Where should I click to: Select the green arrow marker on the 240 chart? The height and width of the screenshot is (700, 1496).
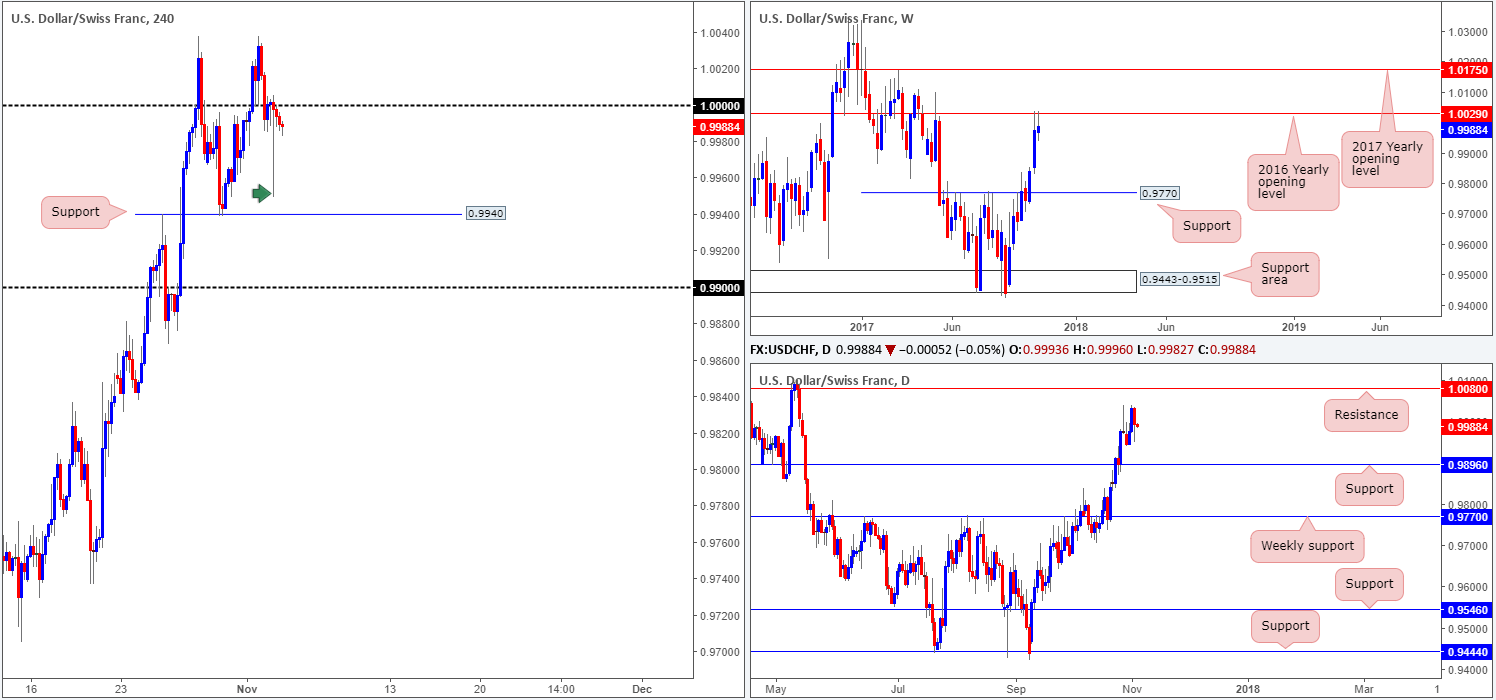tap(262, 193)
